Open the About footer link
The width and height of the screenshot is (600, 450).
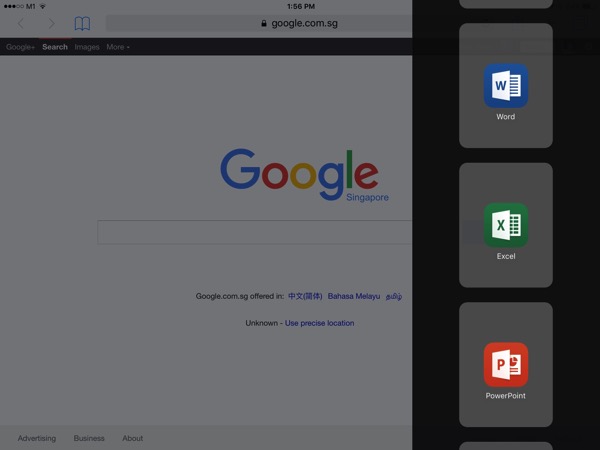[x=132, y=438]
